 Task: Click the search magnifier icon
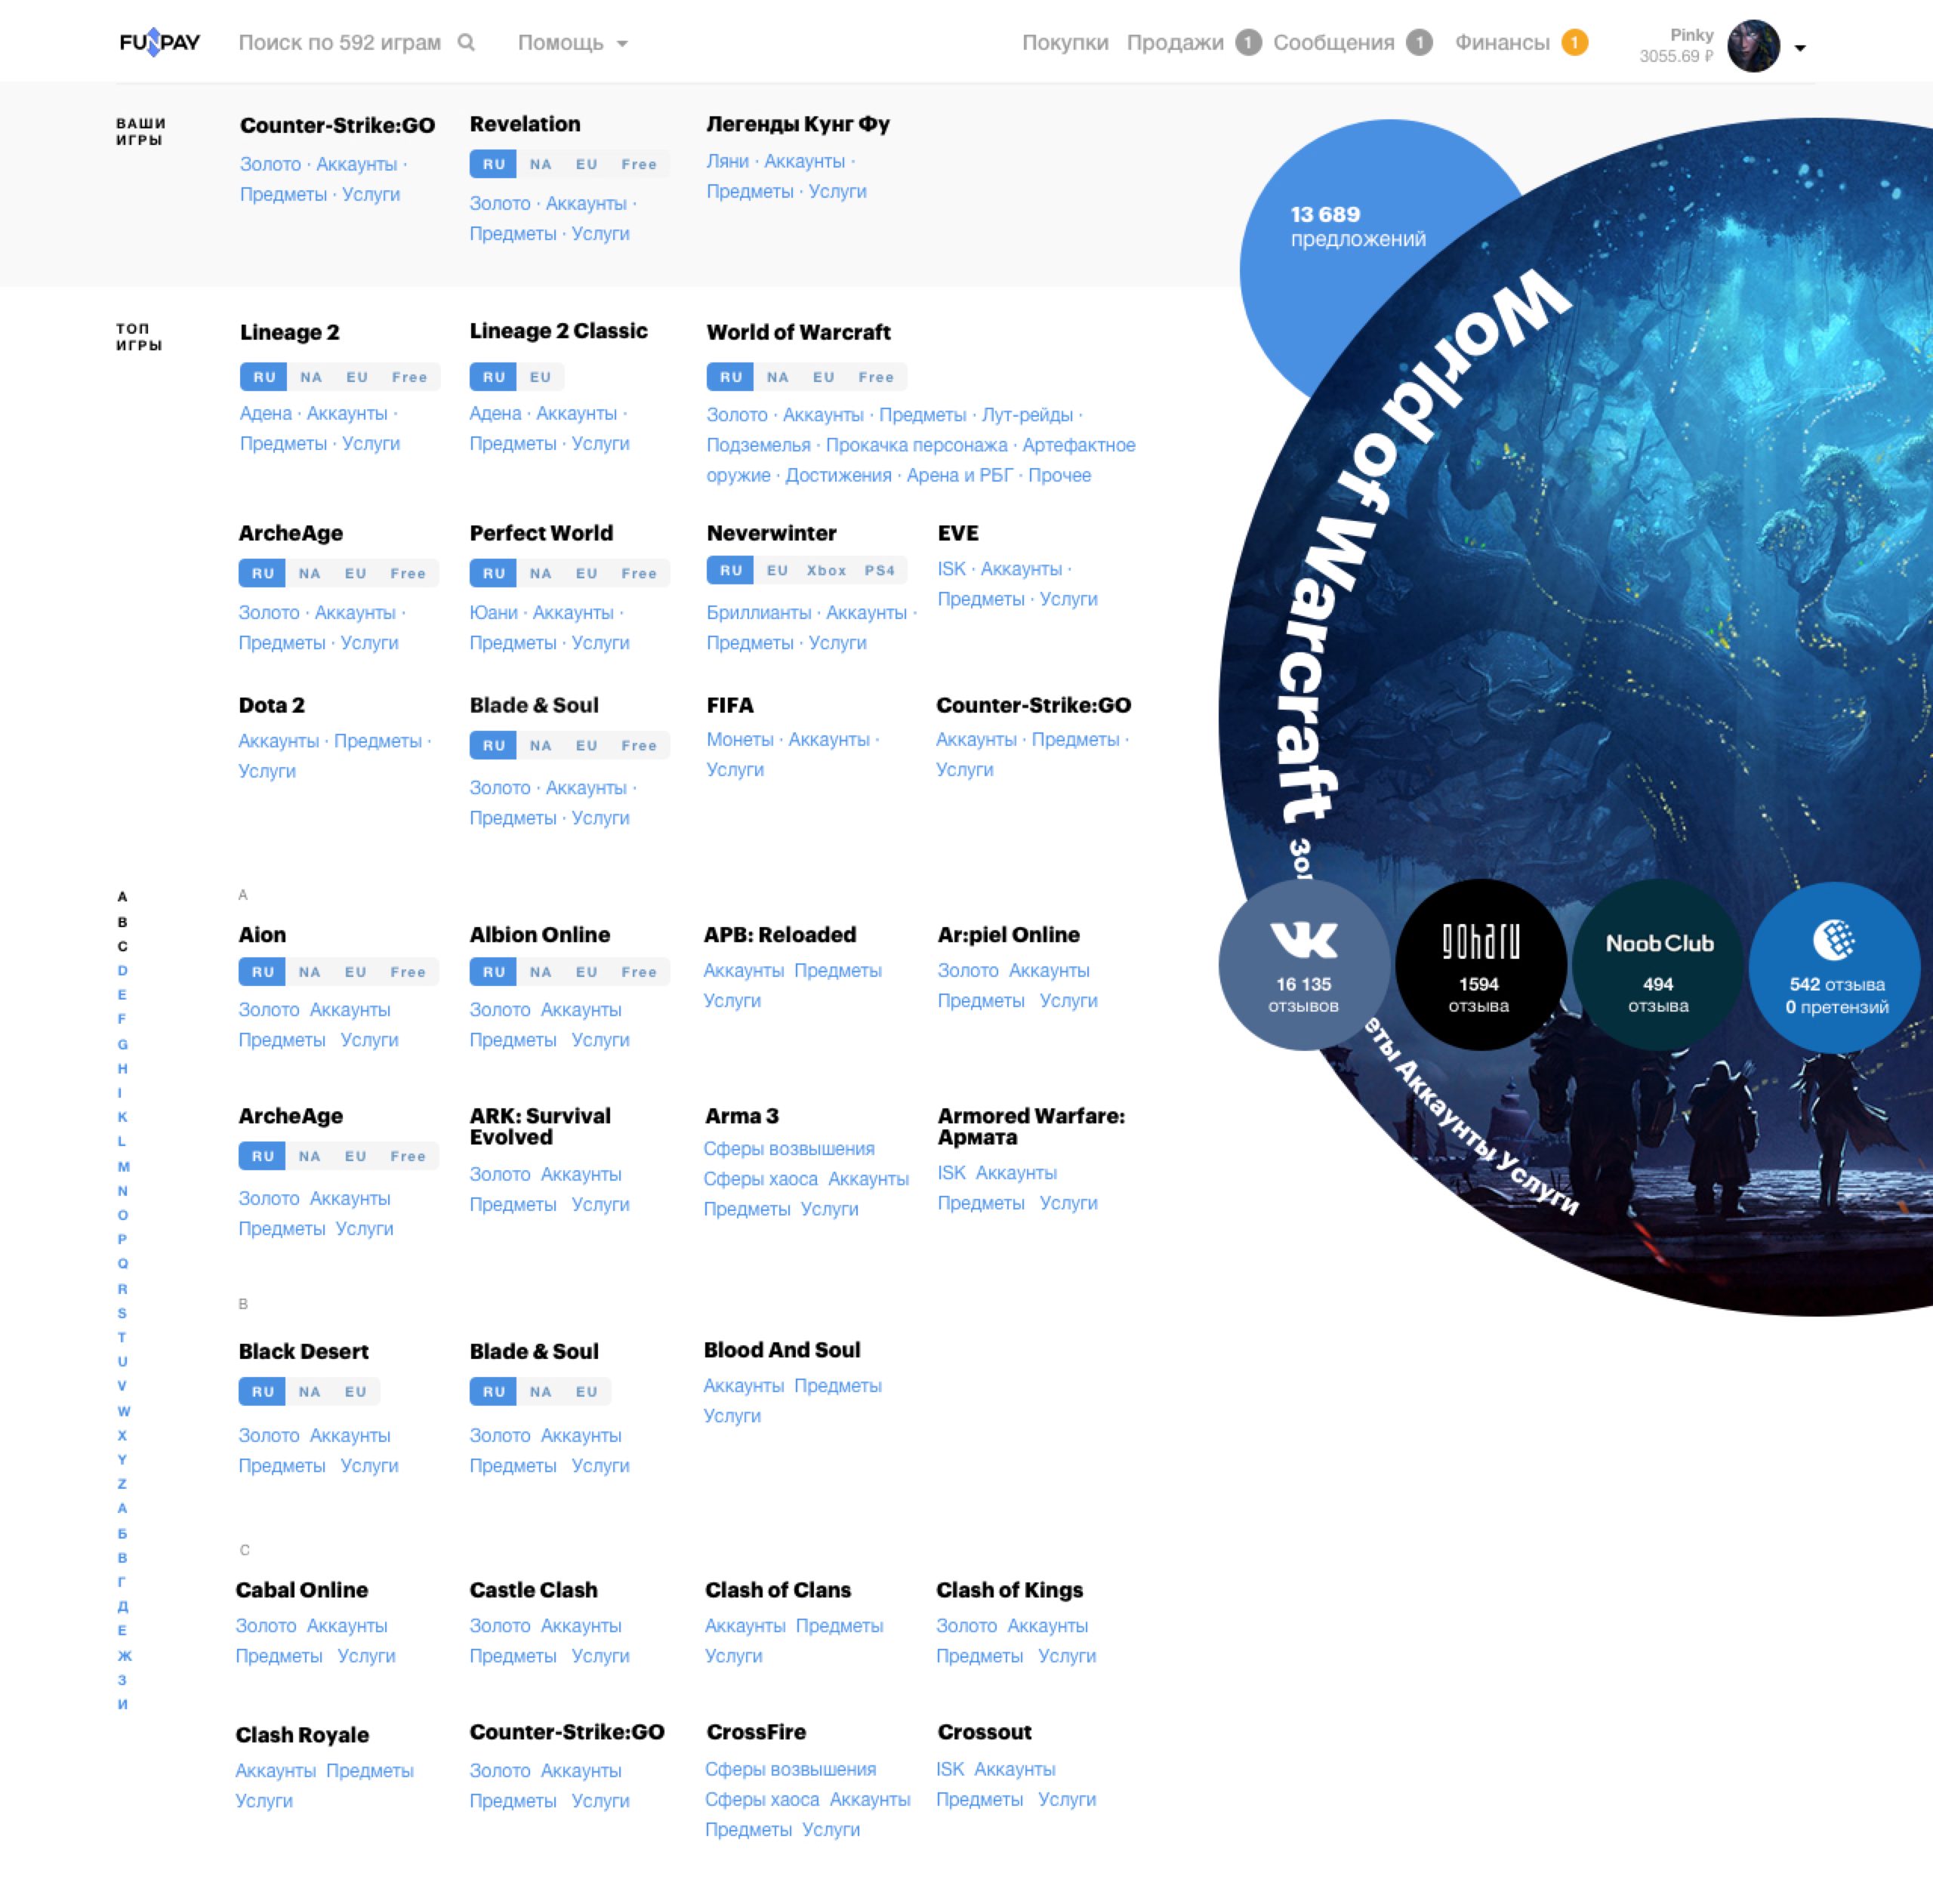(466, 42)
